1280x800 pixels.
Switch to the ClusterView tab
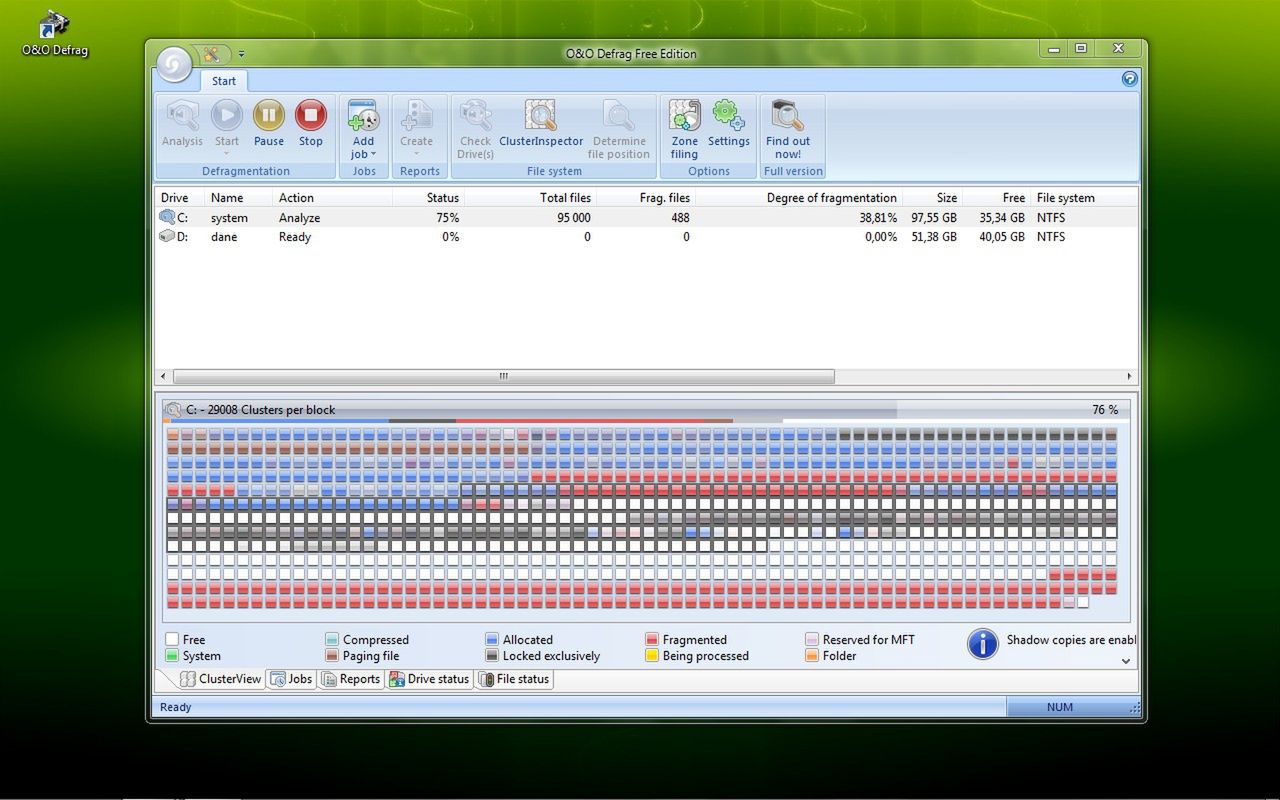pyautogui.click(x=220, y=679)
